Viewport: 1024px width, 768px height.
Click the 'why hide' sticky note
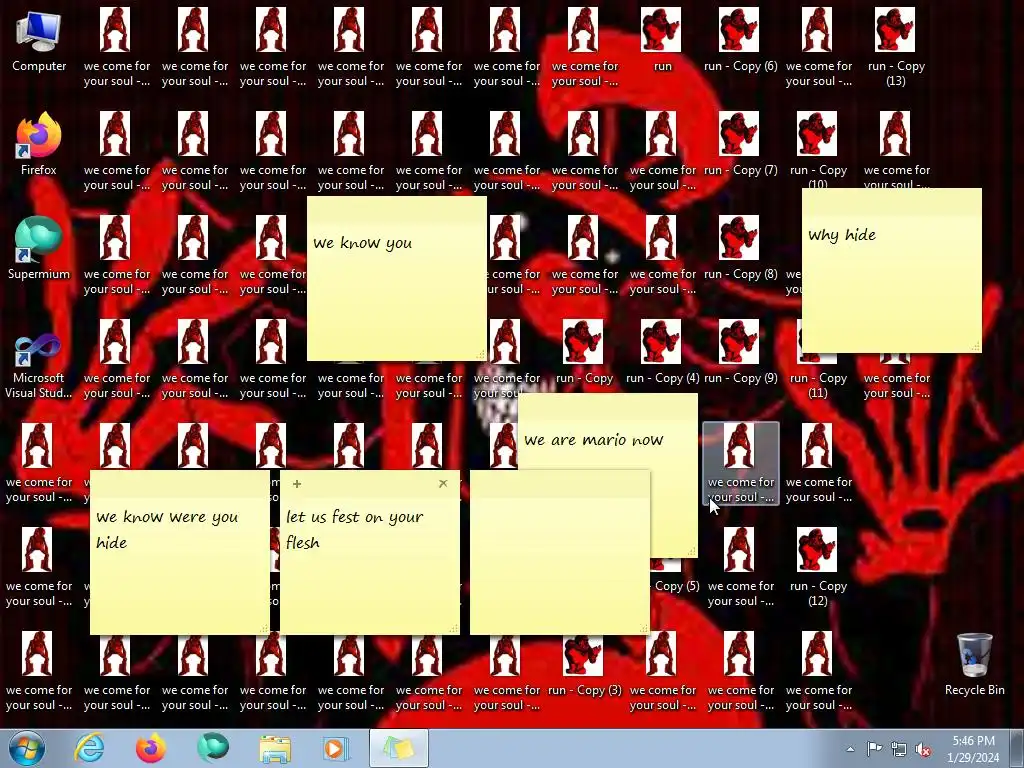pyautogui.click(x=891, y=270)
